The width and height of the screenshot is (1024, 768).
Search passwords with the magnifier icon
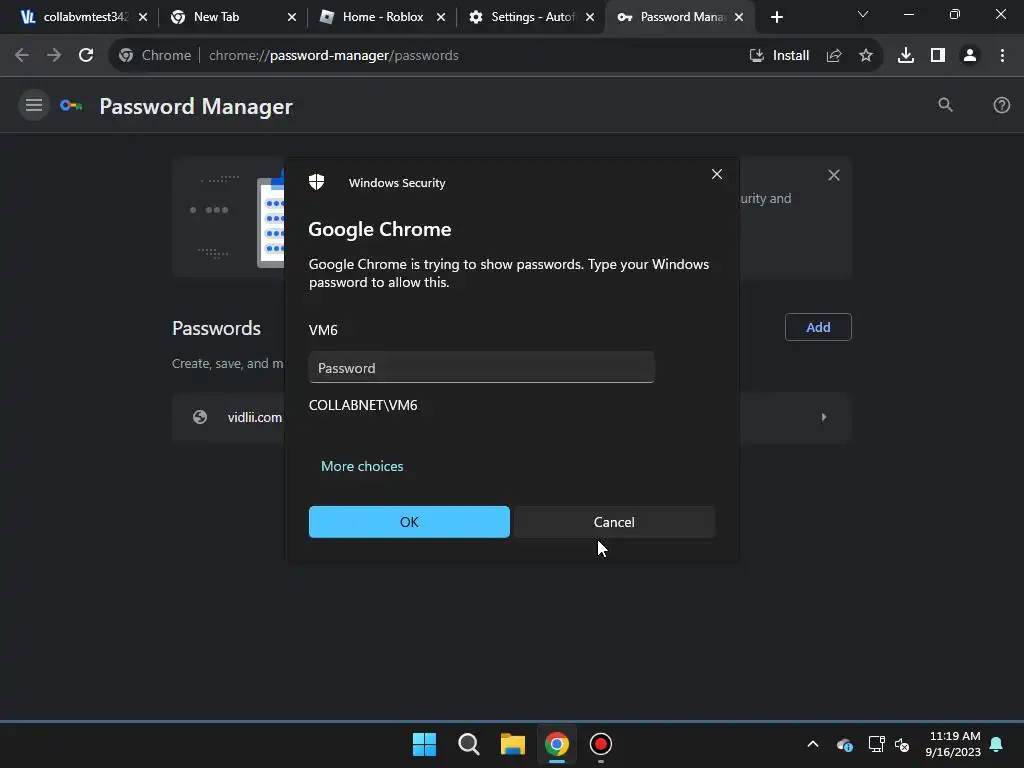(x=945, y=105)
